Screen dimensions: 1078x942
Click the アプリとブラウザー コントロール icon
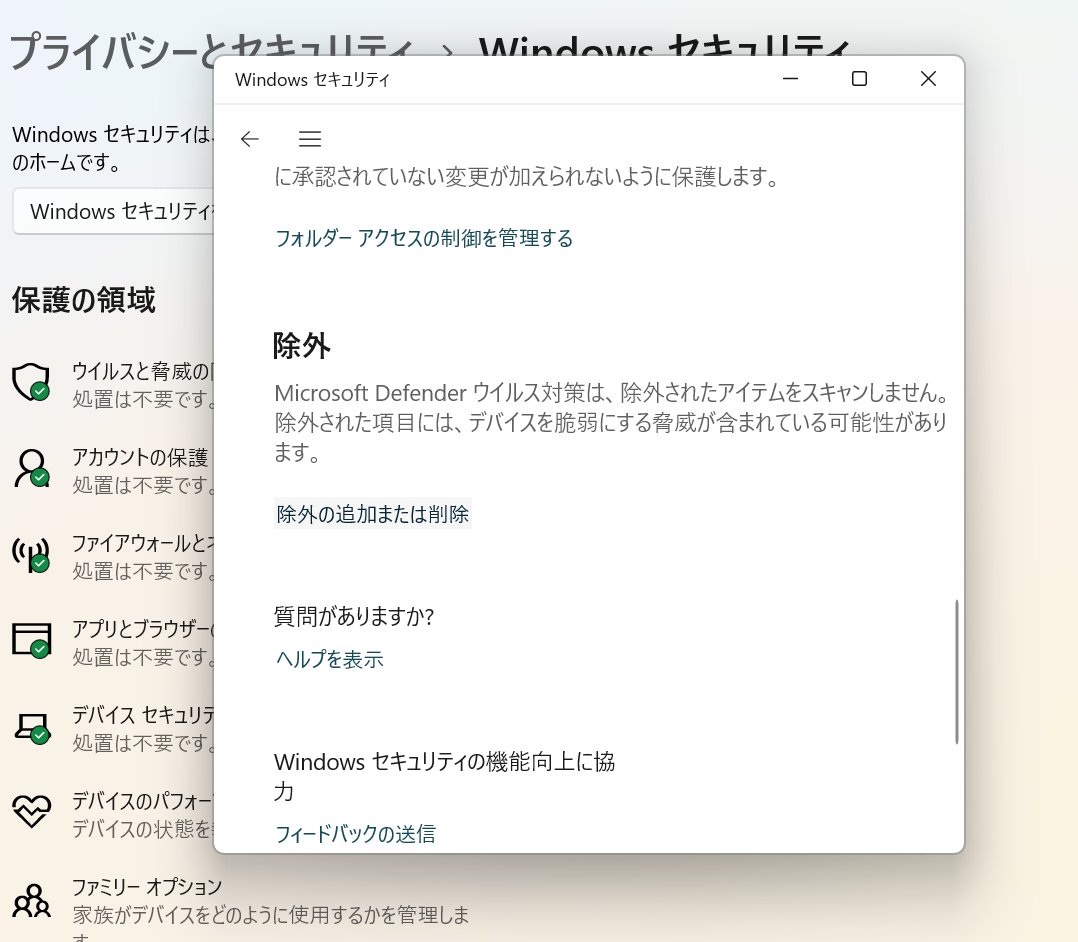coord(32,640)
